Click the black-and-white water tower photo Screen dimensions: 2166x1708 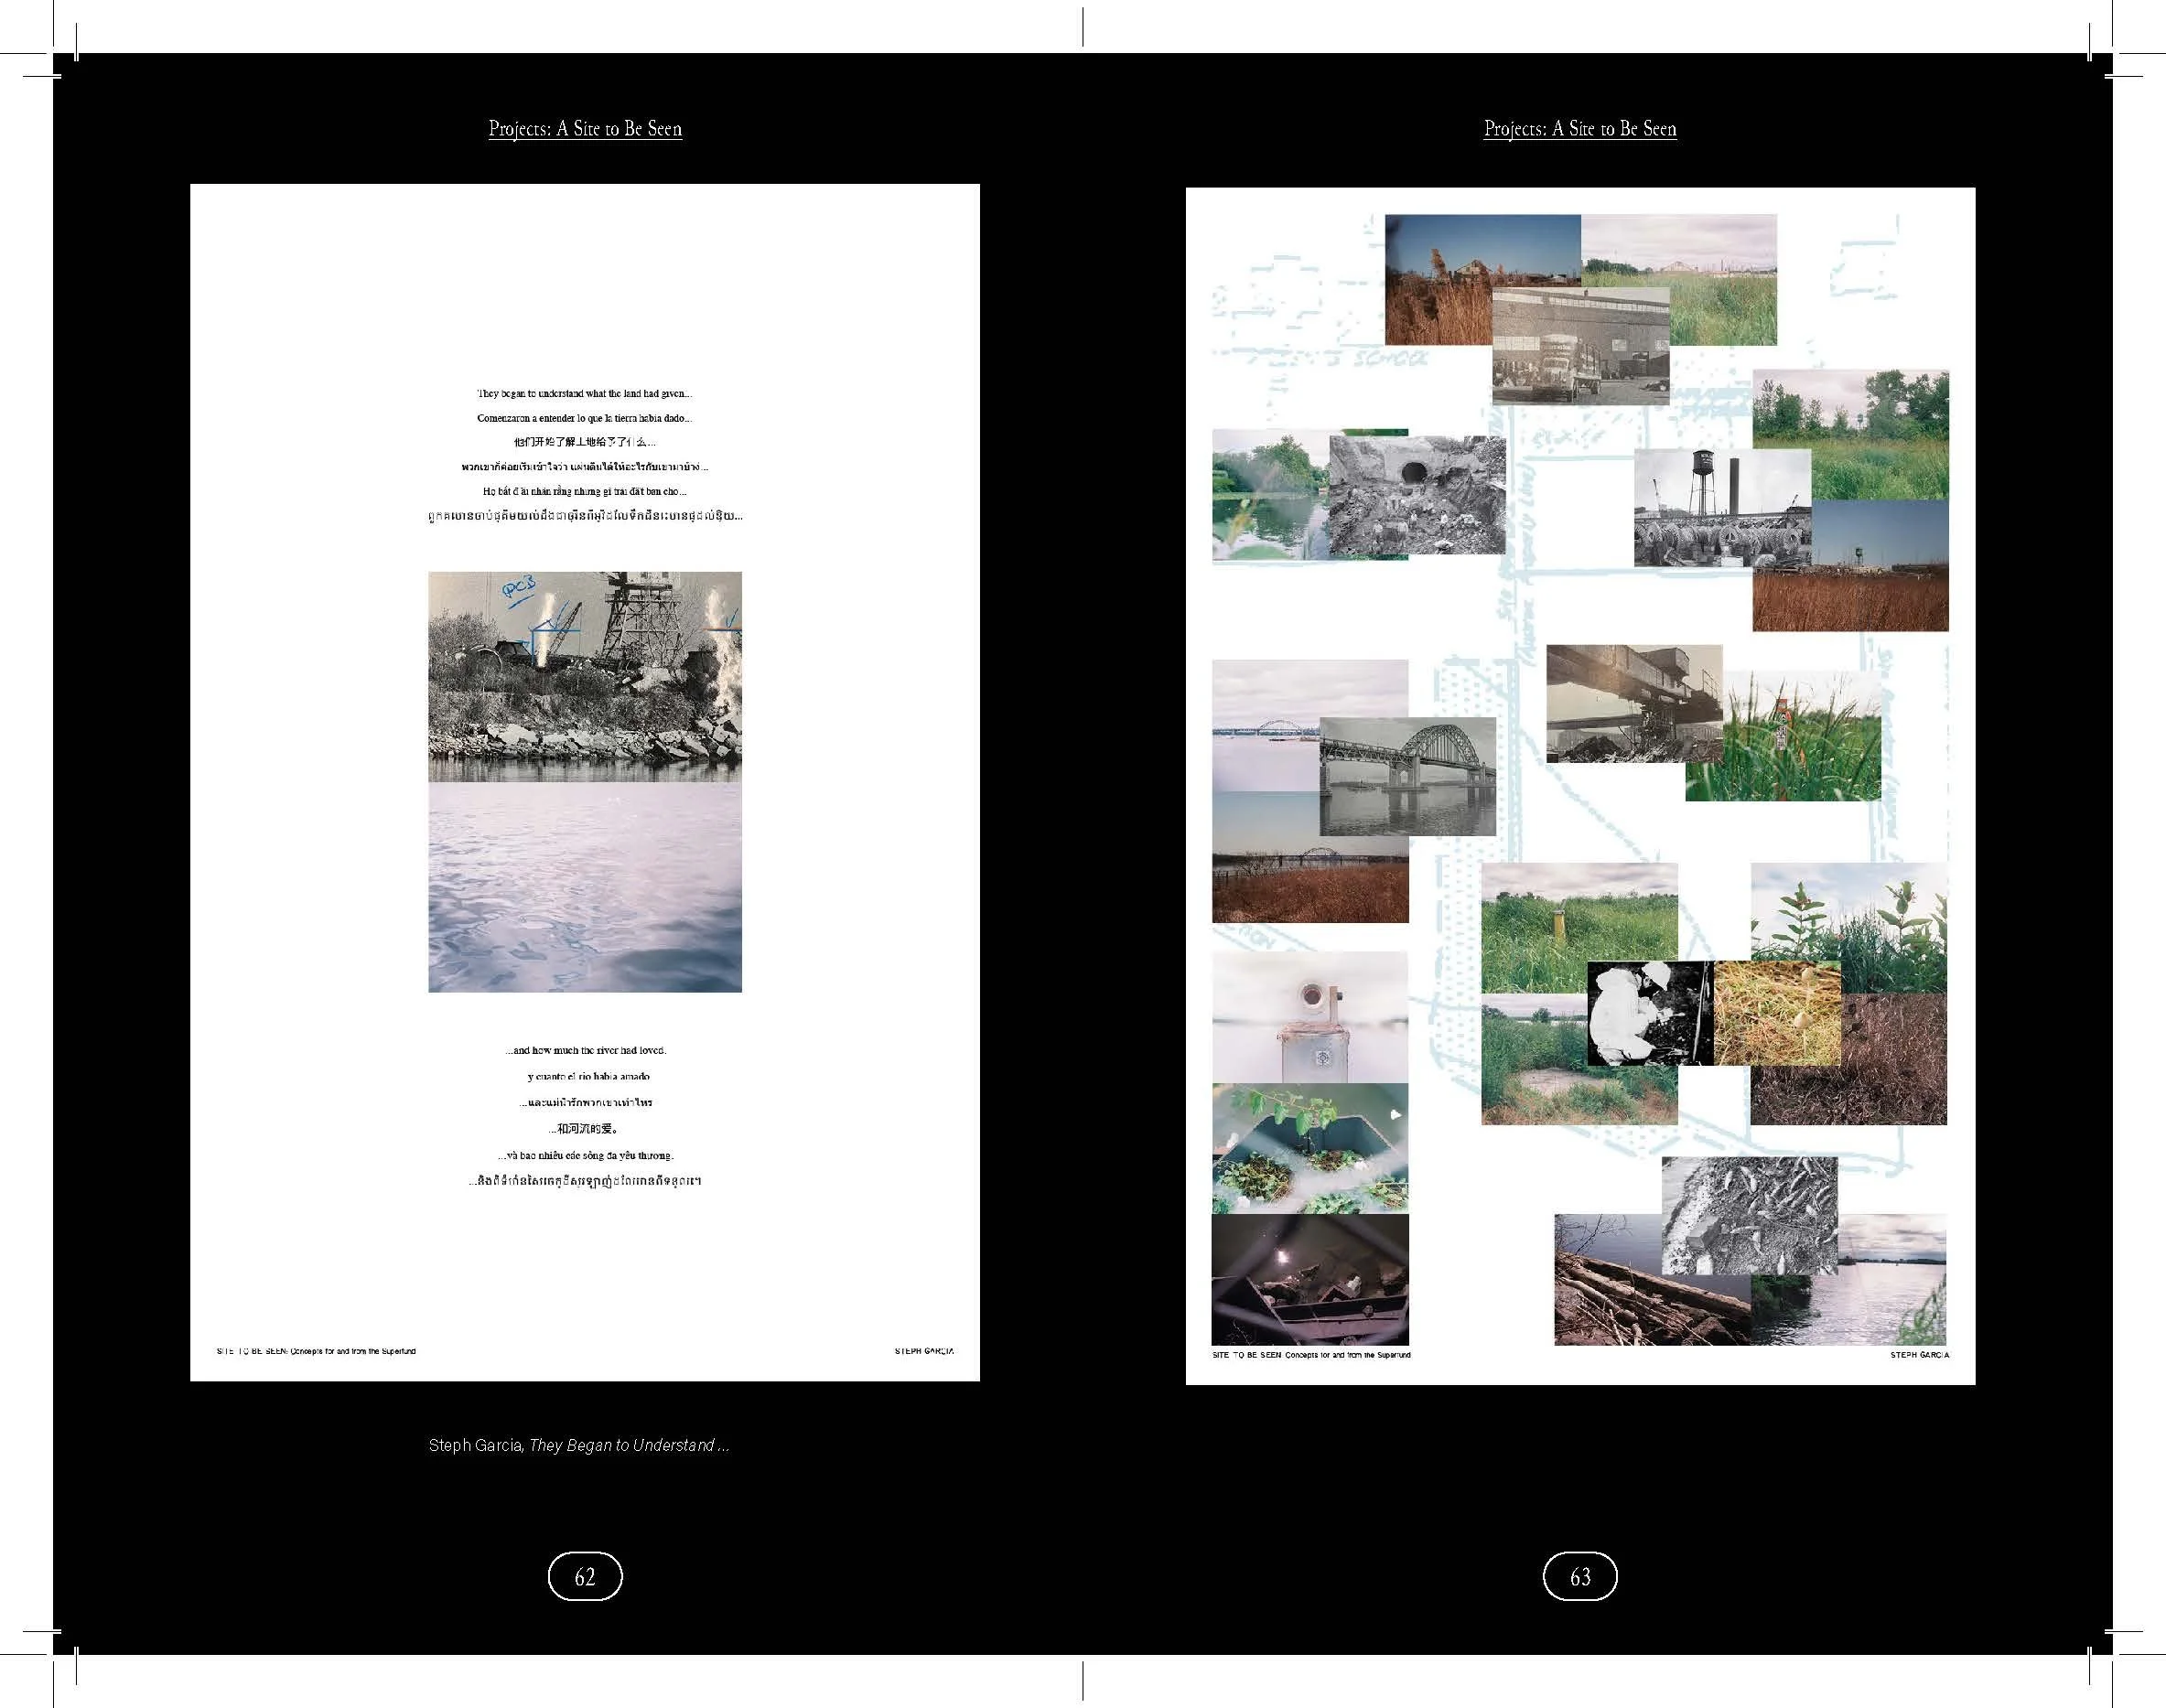point(1722,507)
